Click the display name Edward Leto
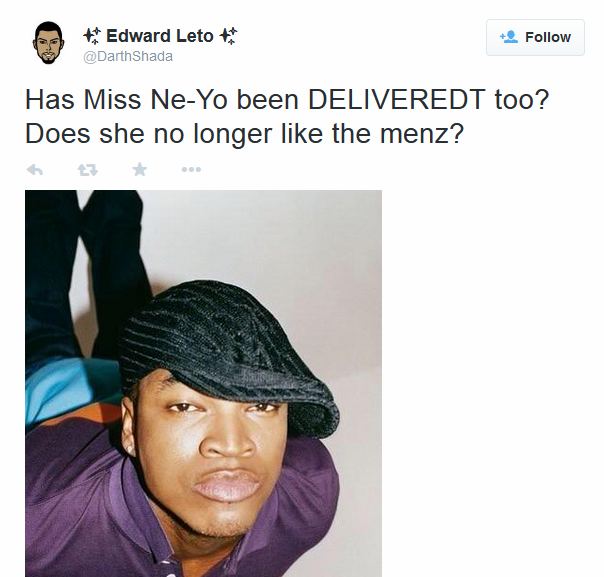The image size is (604, 577). [159, 36]
